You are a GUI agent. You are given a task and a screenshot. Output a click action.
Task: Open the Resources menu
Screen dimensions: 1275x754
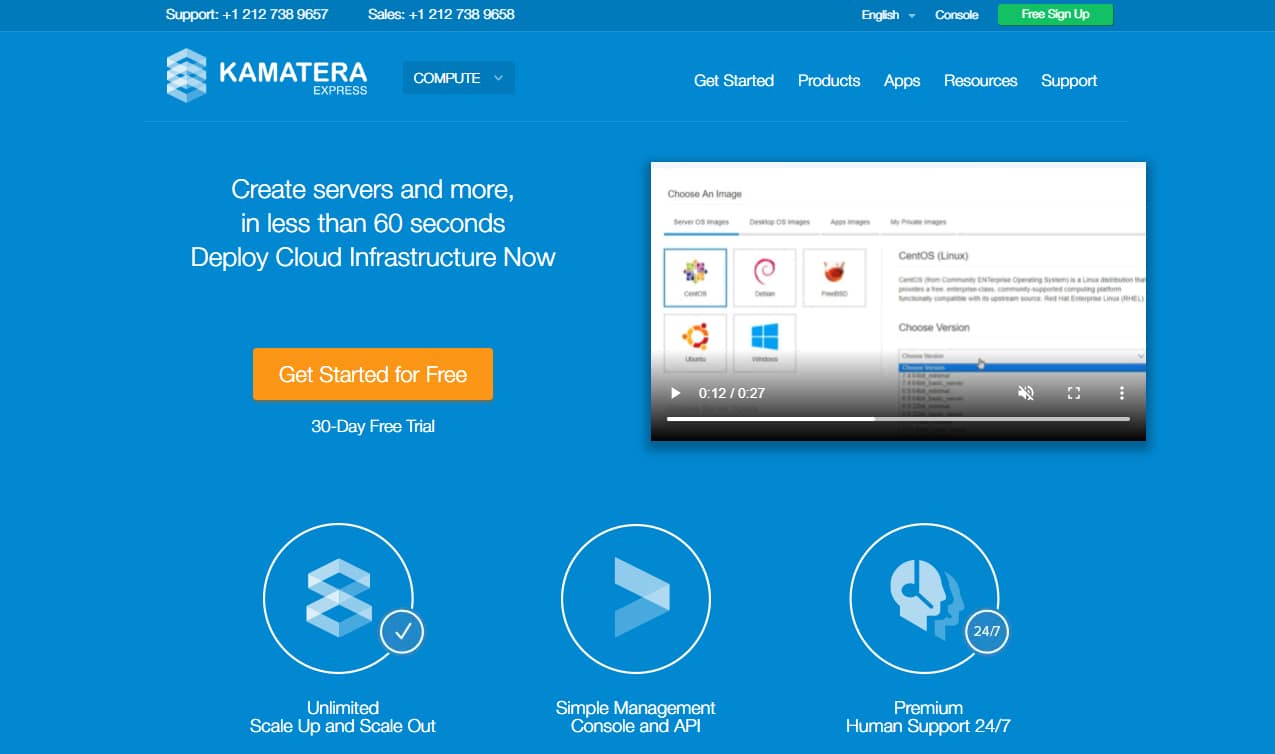tap(980, 81)
